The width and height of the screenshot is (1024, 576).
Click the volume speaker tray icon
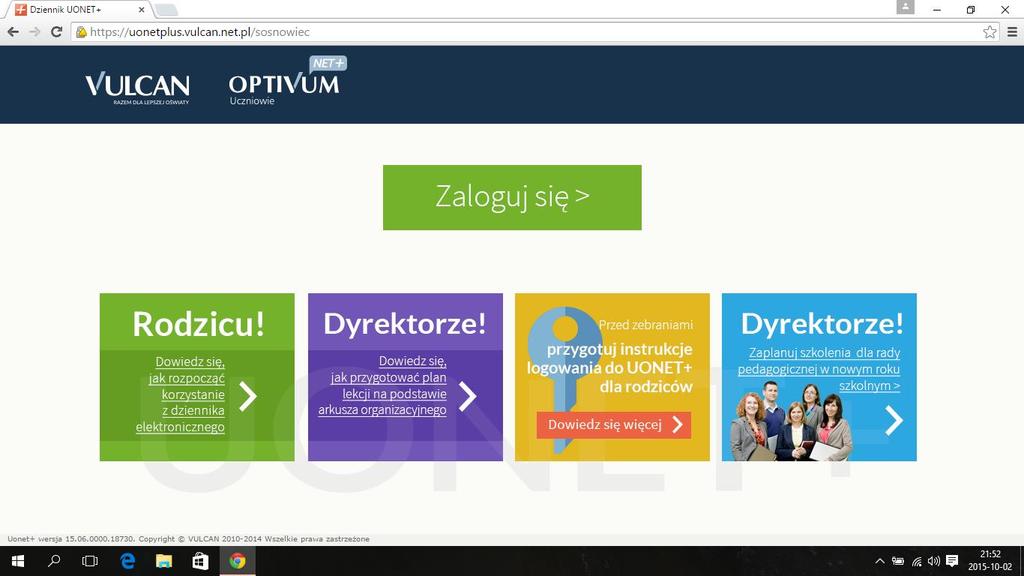click(934, 561)
